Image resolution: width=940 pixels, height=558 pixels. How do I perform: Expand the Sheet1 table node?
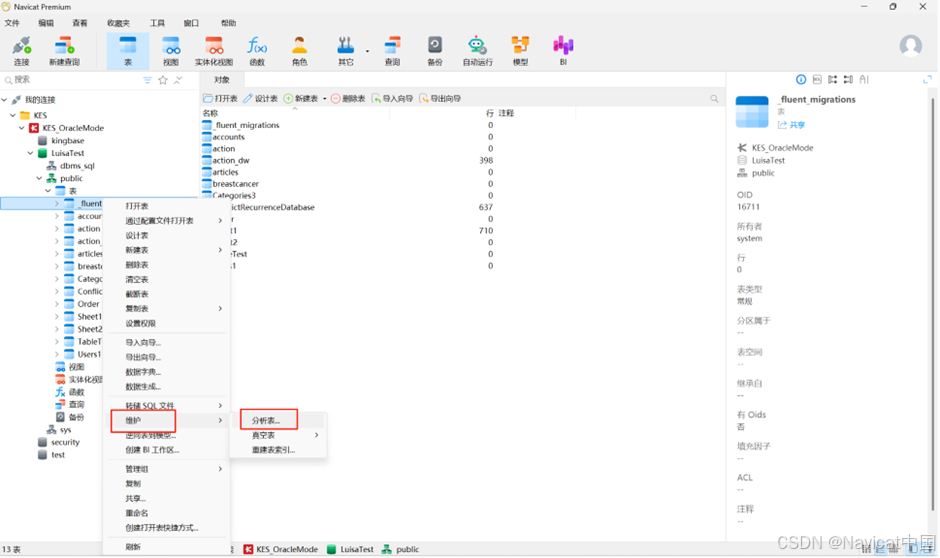[x=57, y=316]
